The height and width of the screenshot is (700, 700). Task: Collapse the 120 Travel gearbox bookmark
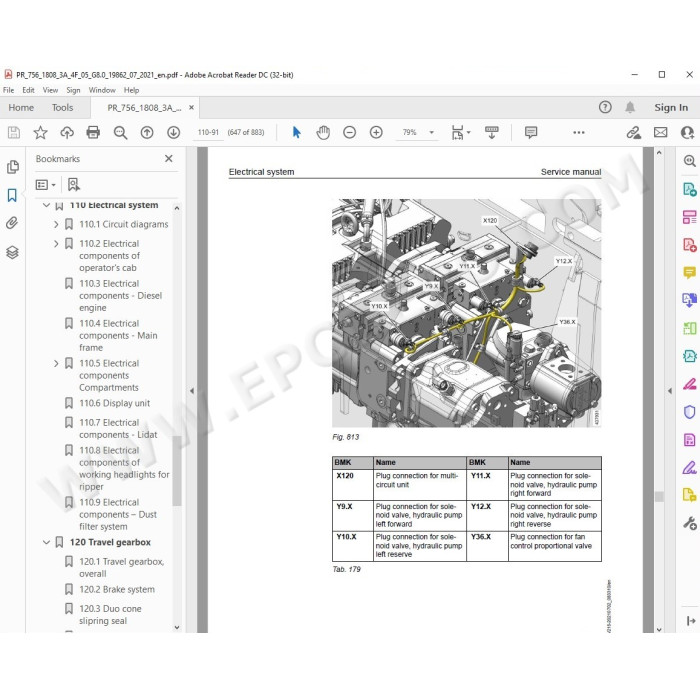(46, 542)
